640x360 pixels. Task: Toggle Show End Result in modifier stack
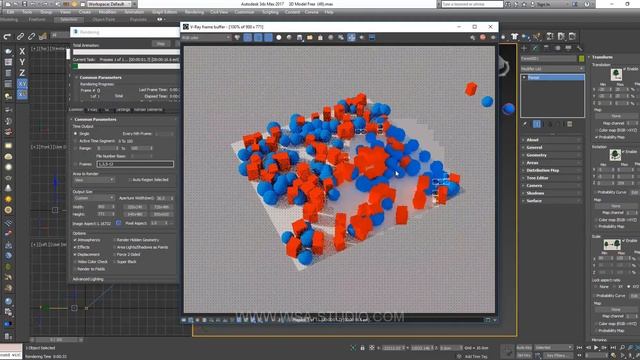point(537,124)
